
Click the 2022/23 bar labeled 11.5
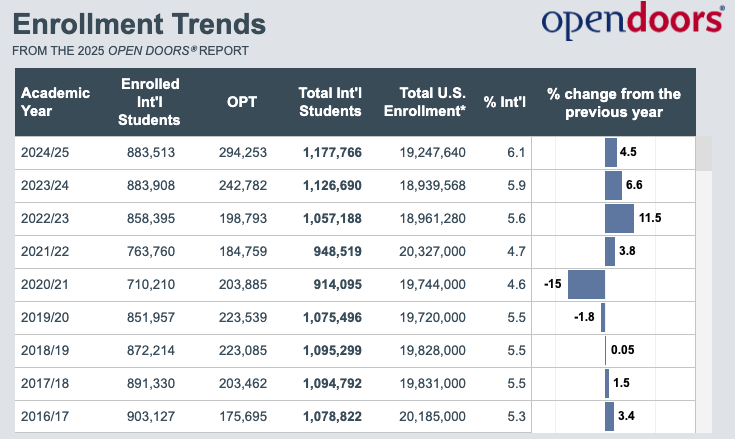(619, 218)
